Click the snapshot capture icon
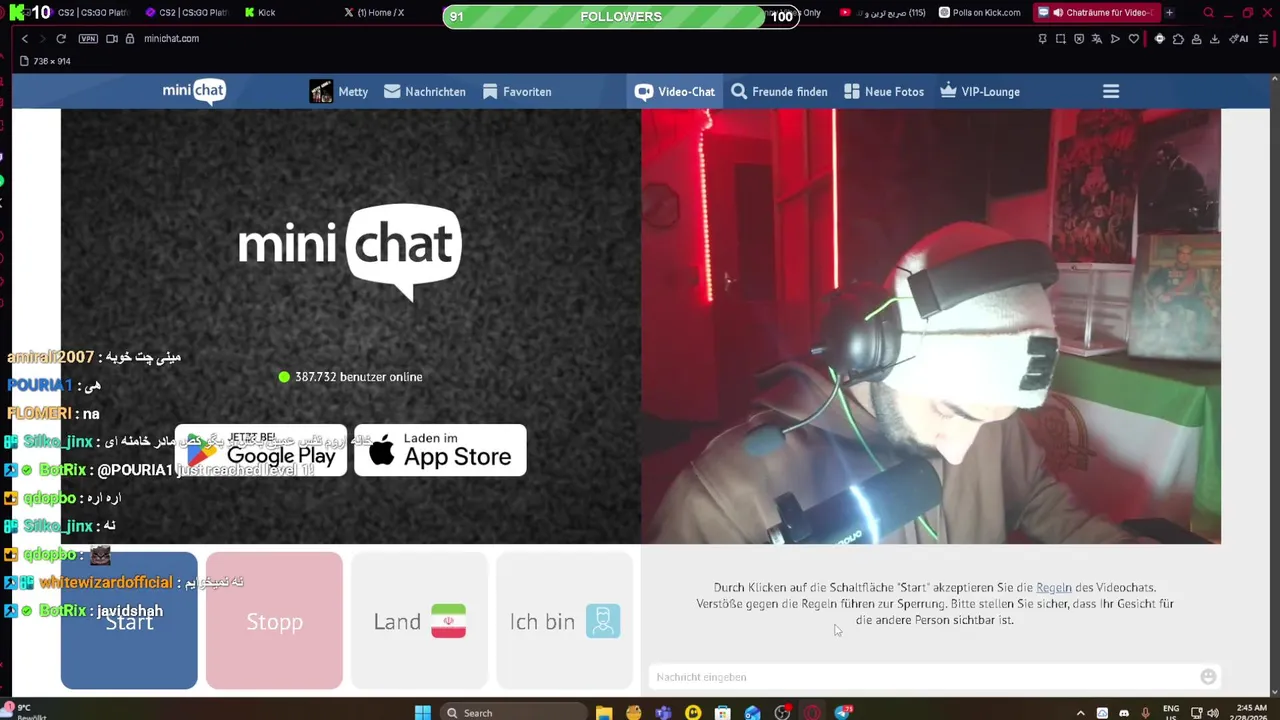This screenshot has height=720, width=1280. click(1061, 39)
